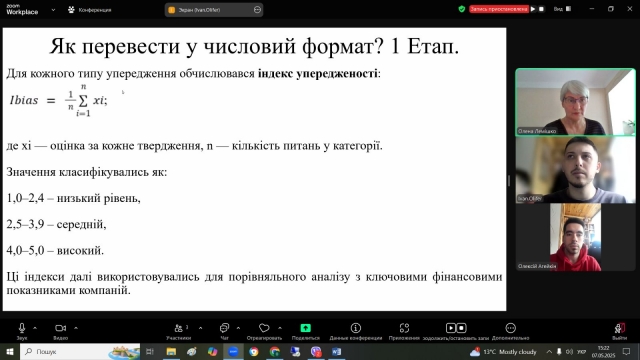Click the text '4,0–5,0 – високий.'

(x=55, y=251)
